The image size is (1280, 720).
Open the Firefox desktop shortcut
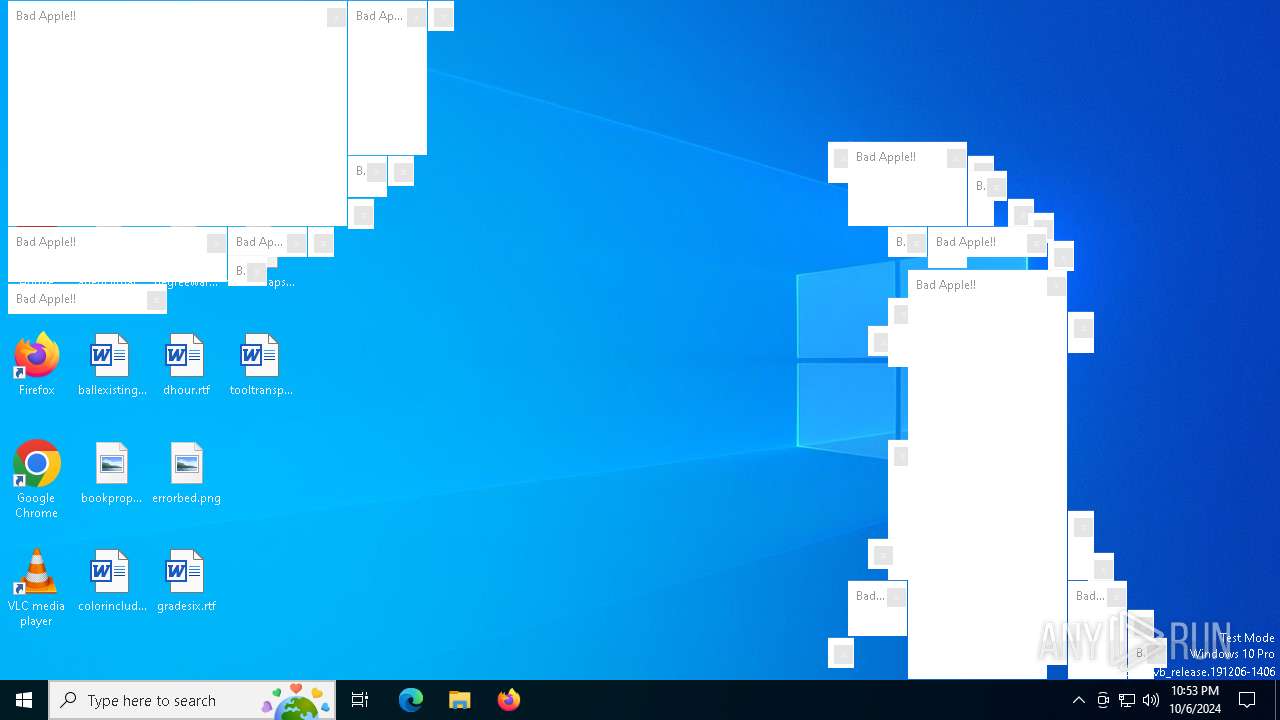36,365
